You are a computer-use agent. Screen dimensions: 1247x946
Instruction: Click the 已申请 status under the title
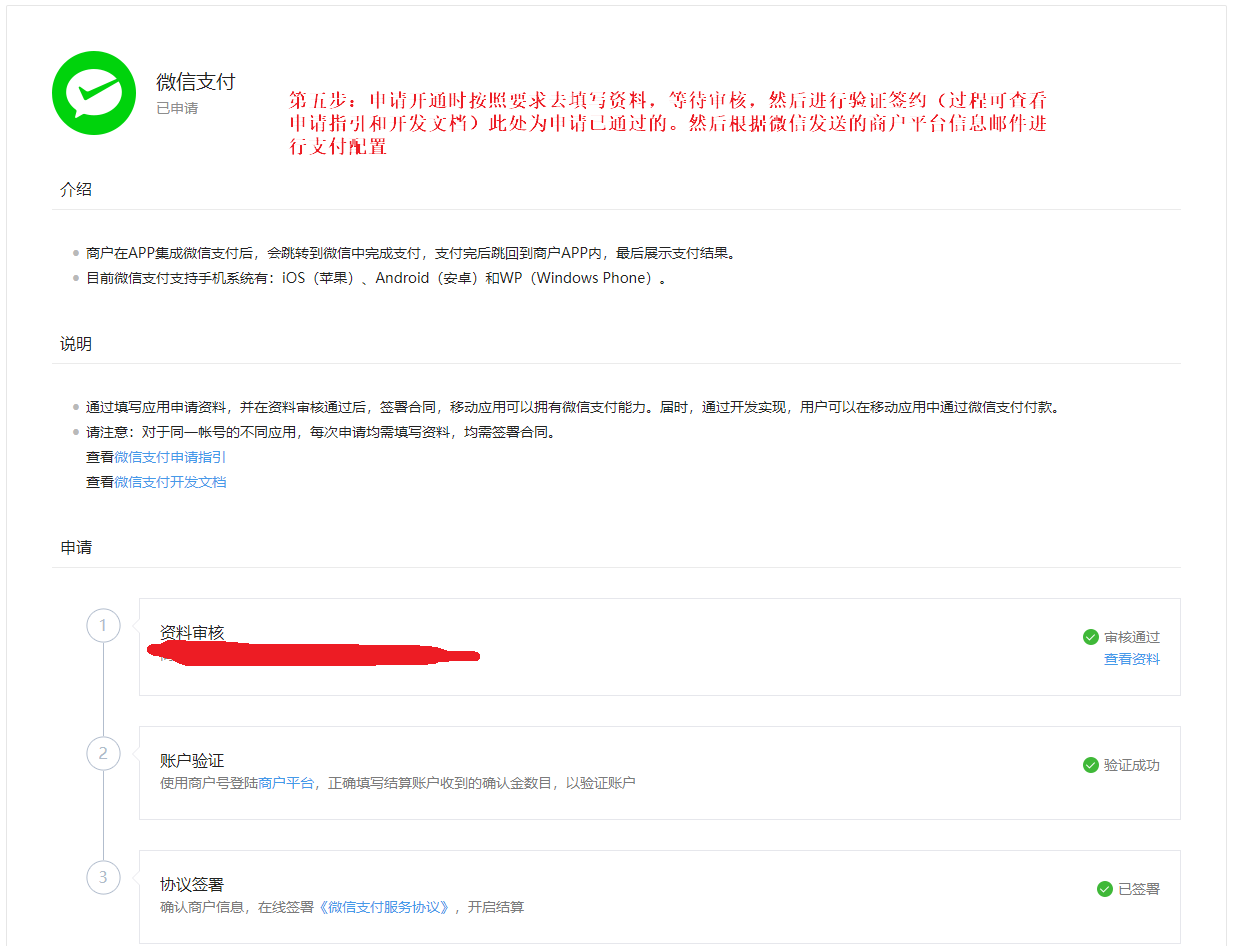coord(177,108)
